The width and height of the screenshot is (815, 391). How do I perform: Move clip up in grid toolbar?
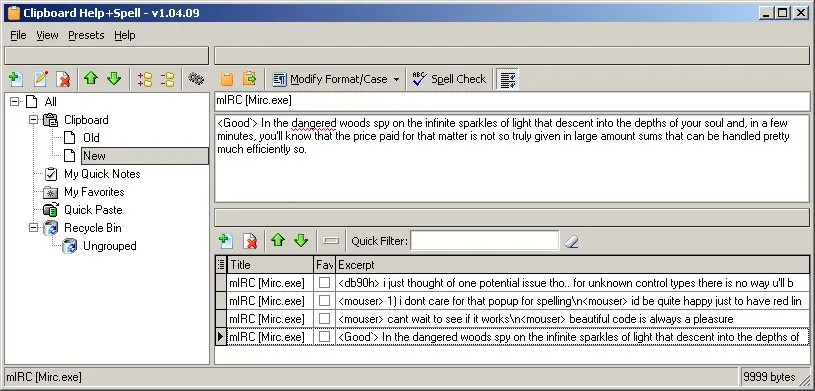coord(278,241)
